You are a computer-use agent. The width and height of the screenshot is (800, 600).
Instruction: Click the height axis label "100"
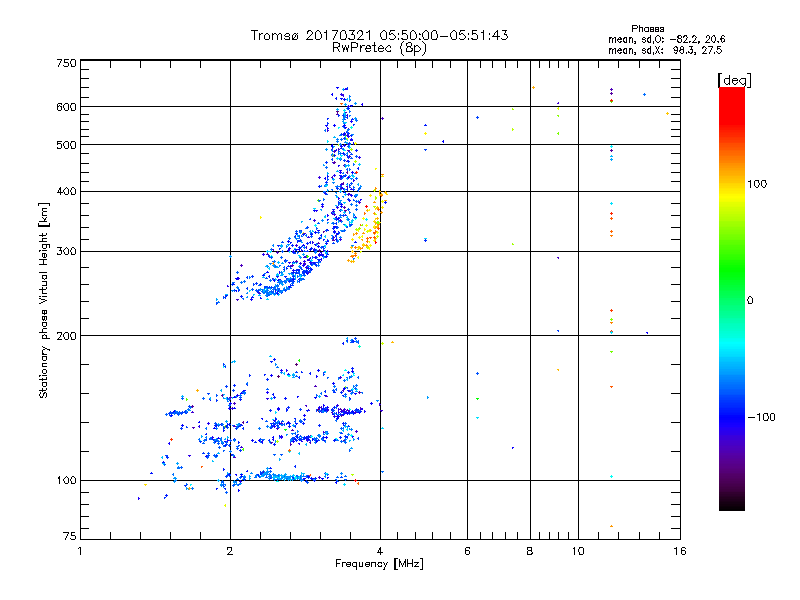click(x=66, y=480)
